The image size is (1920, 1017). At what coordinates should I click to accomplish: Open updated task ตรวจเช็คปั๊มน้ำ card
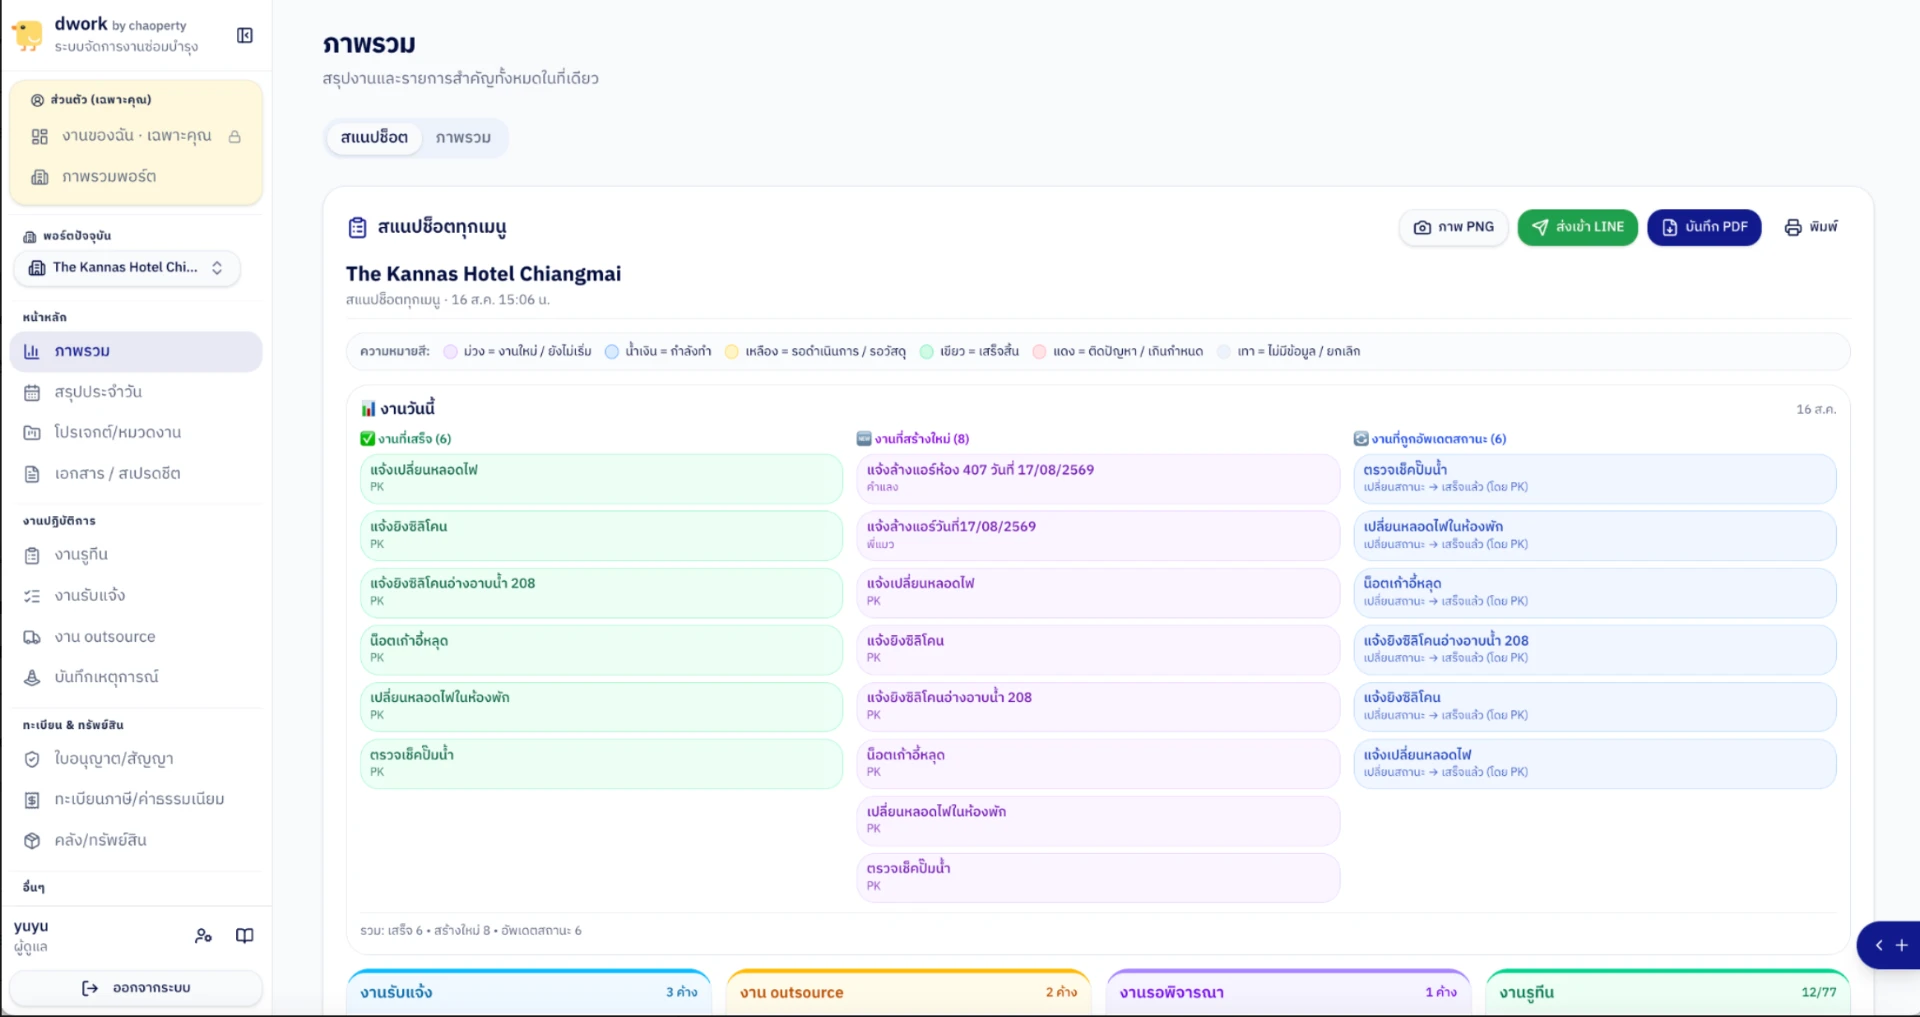[1594, 479]
